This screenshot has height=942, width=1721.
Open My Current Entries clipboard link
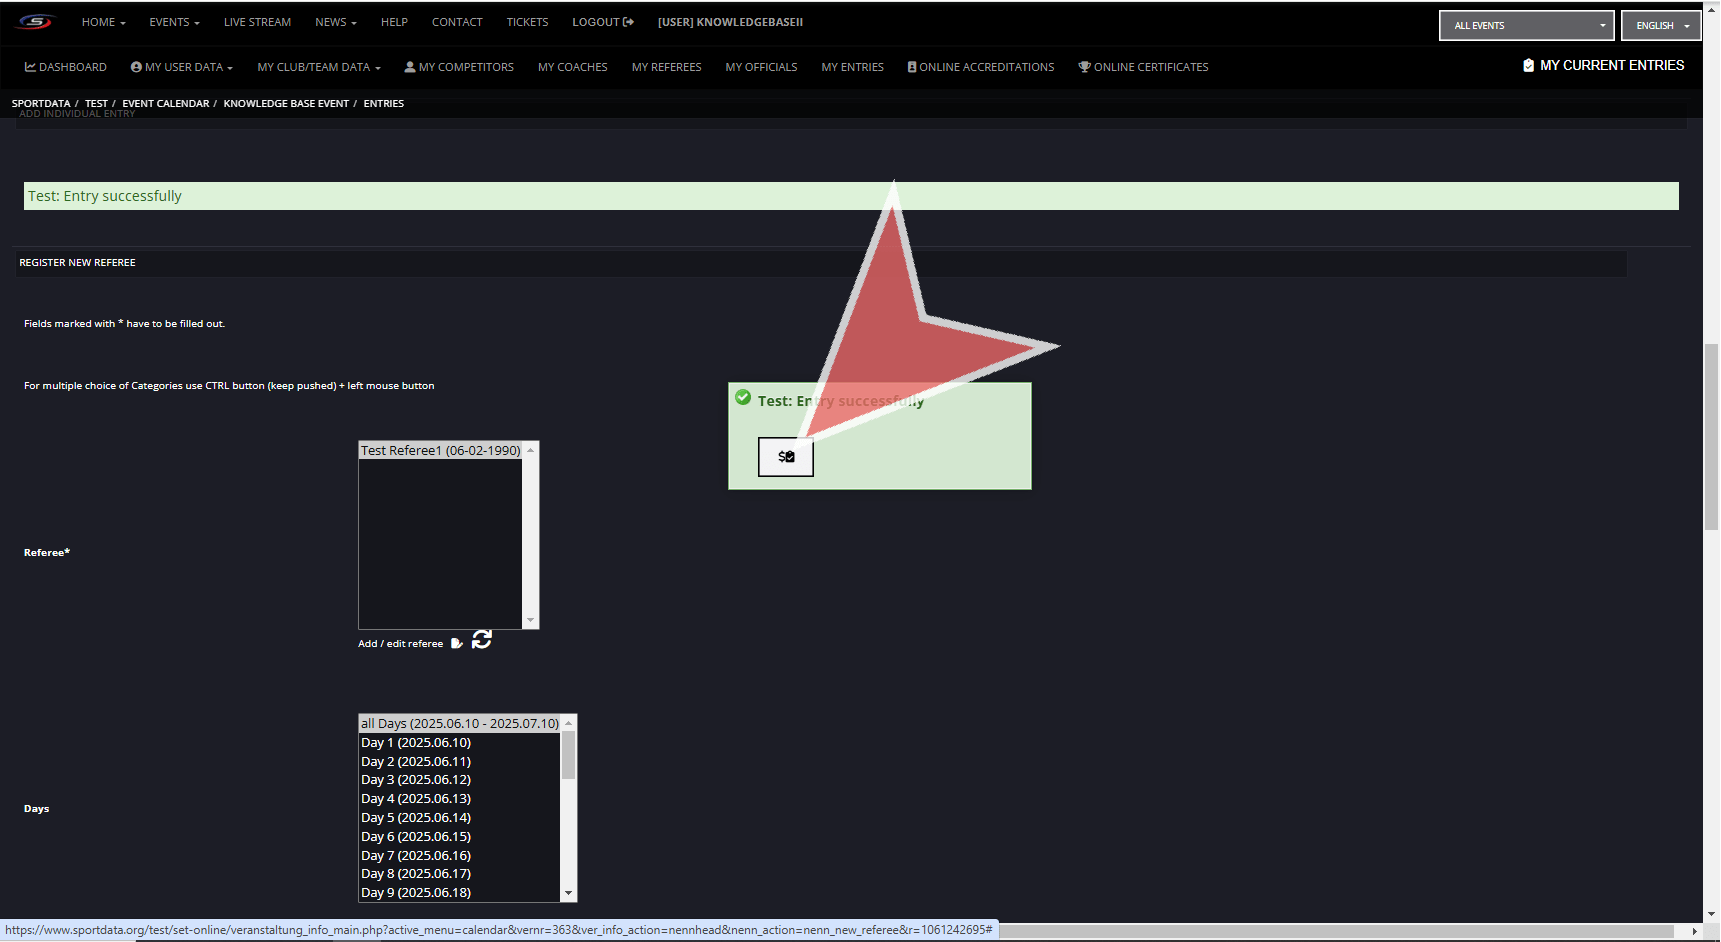click(x=1602, y=65)
